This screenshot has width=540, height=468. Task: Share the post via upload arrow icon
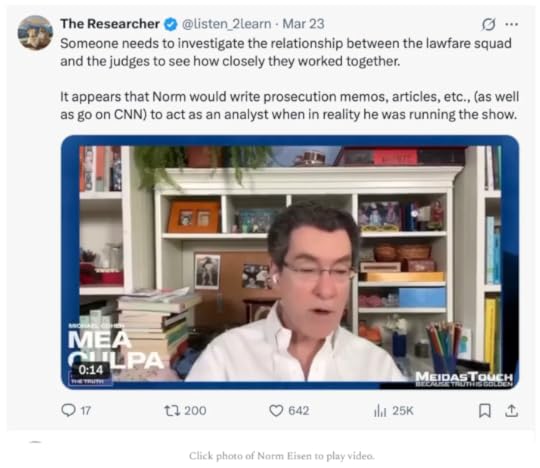(512, 410)
